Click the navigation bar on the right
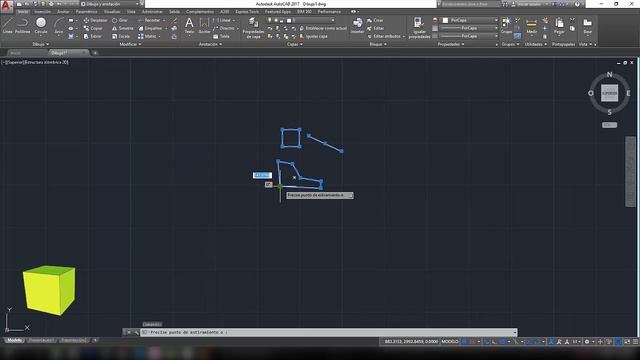The width and height of the screenshot is (640, 360). 630,172
